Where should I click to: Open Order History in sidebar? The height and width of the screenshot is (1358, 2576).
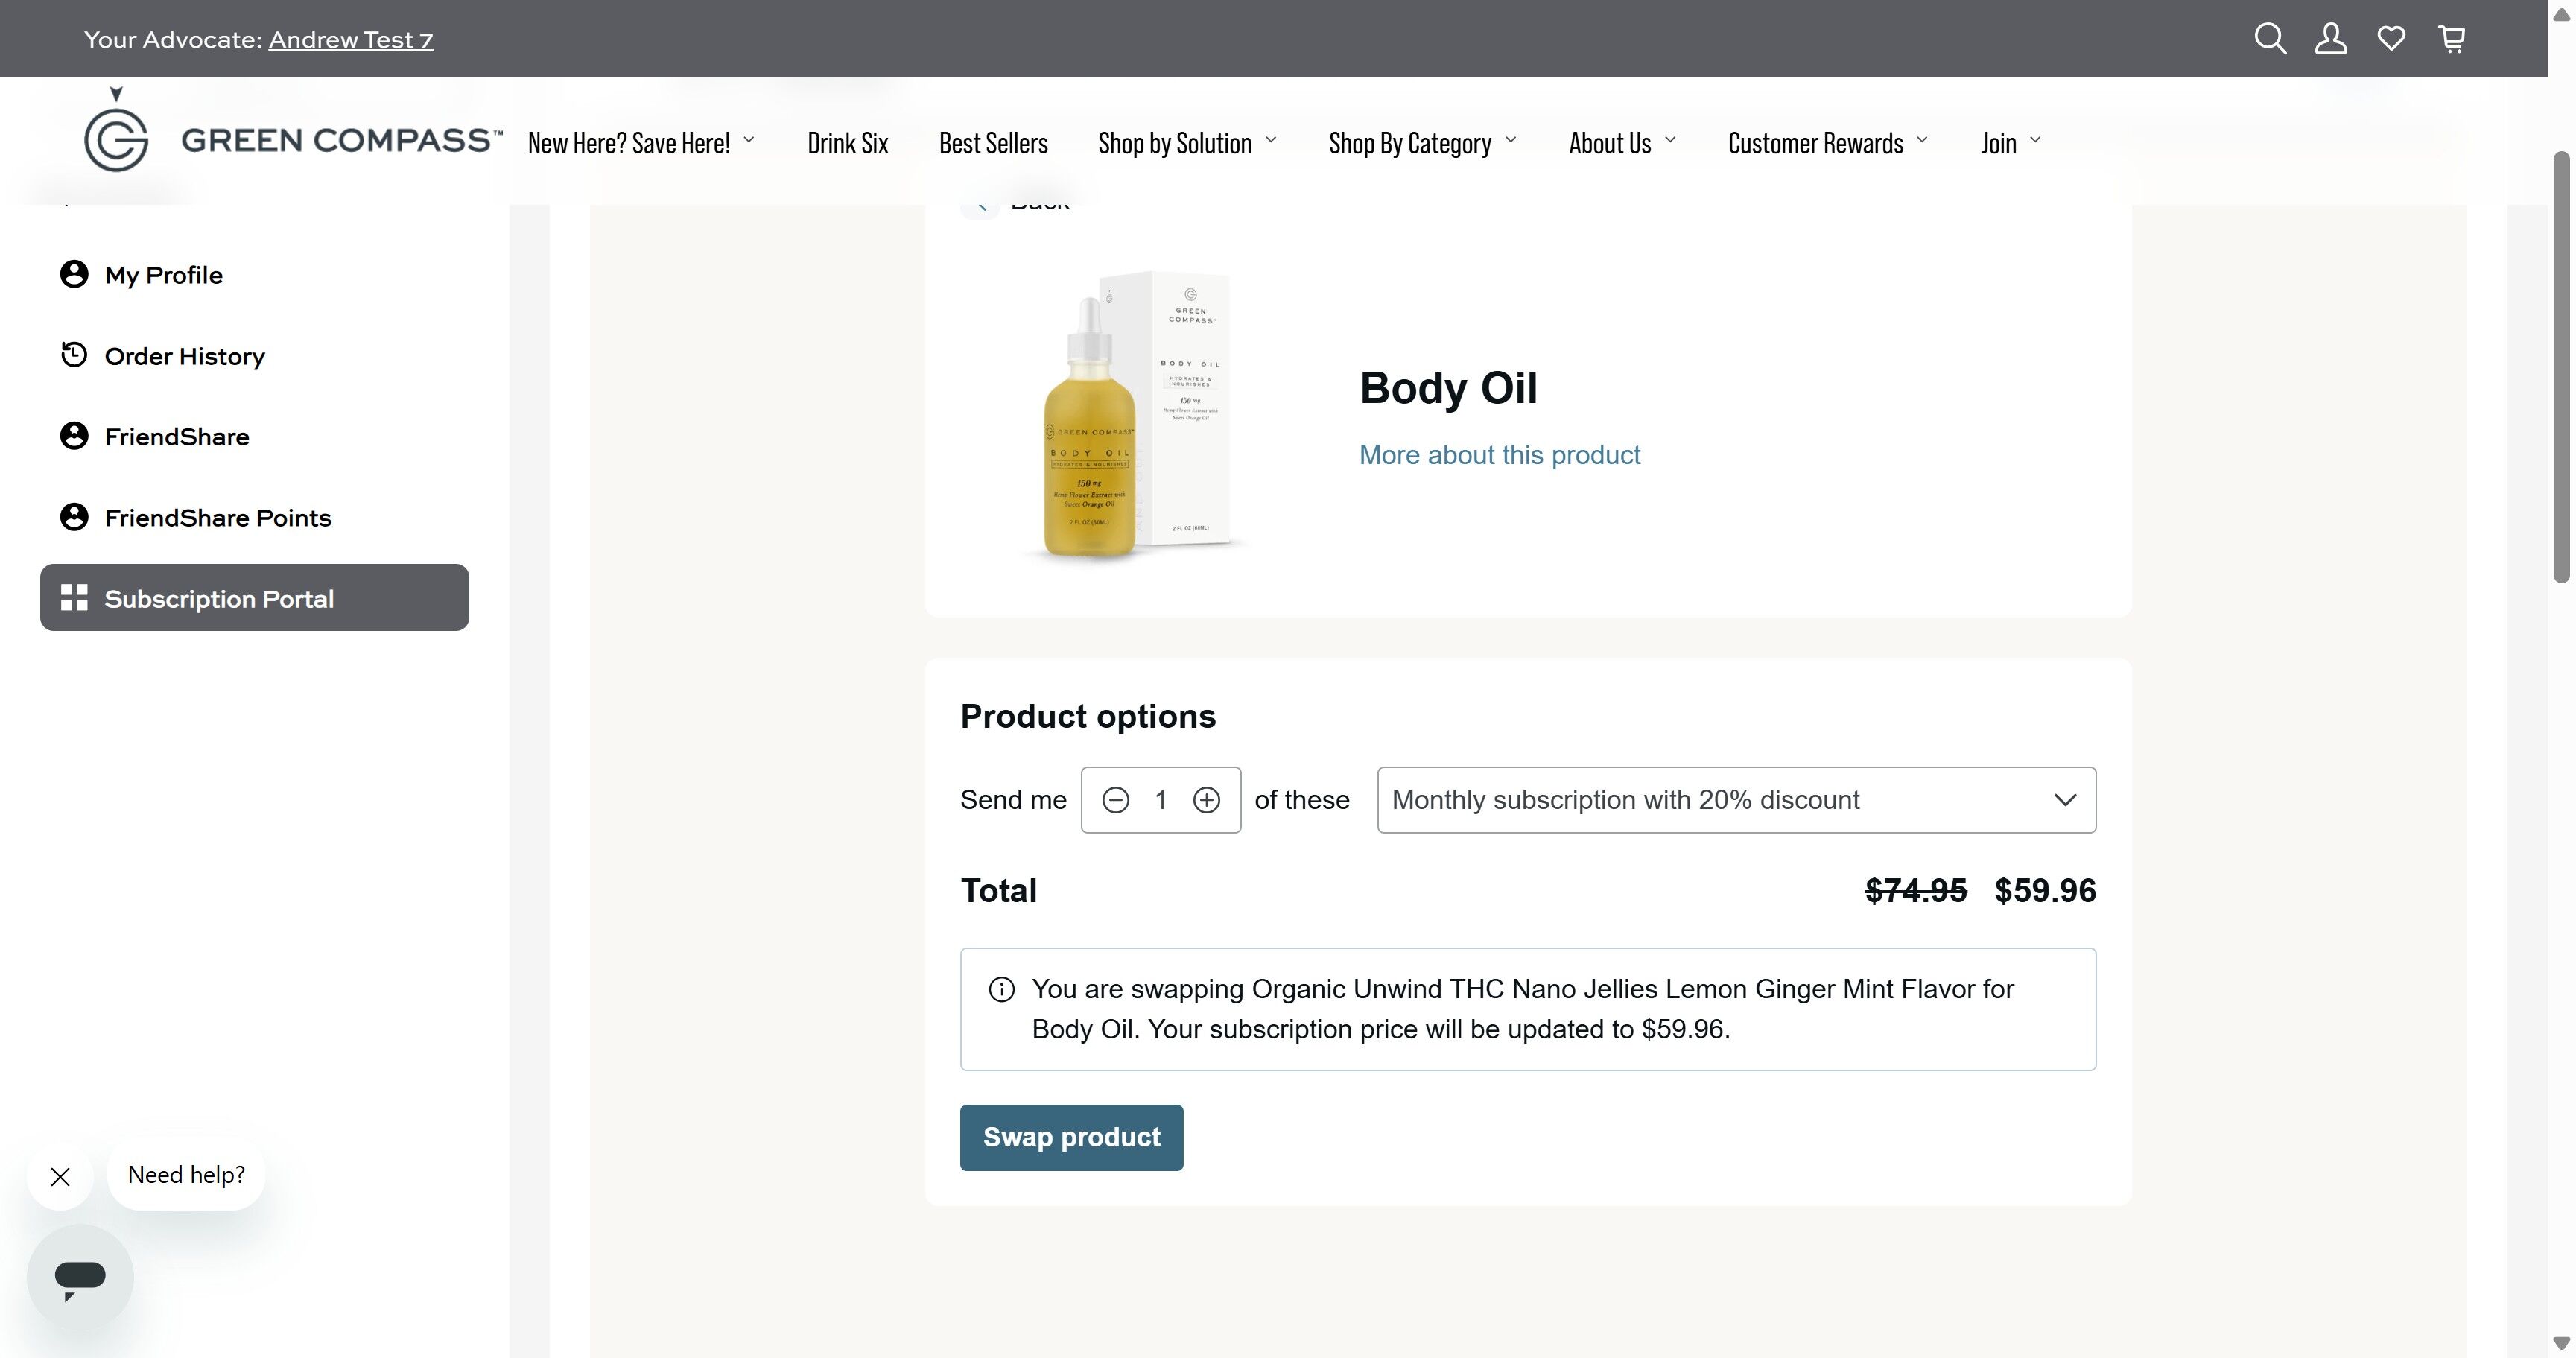tap(254, 356)
